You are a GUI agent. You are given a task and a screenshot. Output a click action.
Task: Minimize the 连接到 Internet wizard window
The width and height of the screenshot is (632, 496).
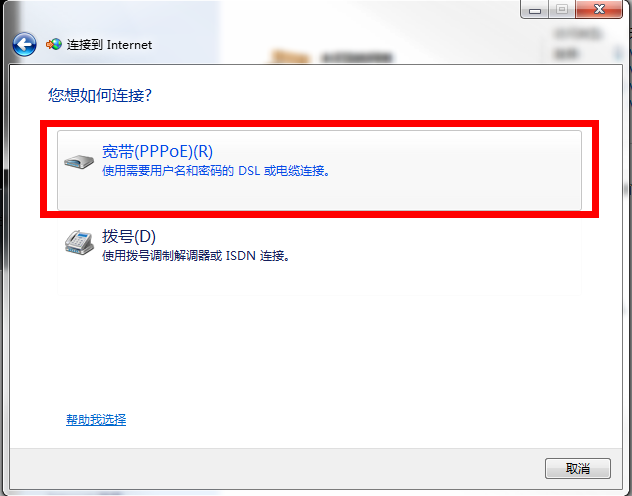534,9
